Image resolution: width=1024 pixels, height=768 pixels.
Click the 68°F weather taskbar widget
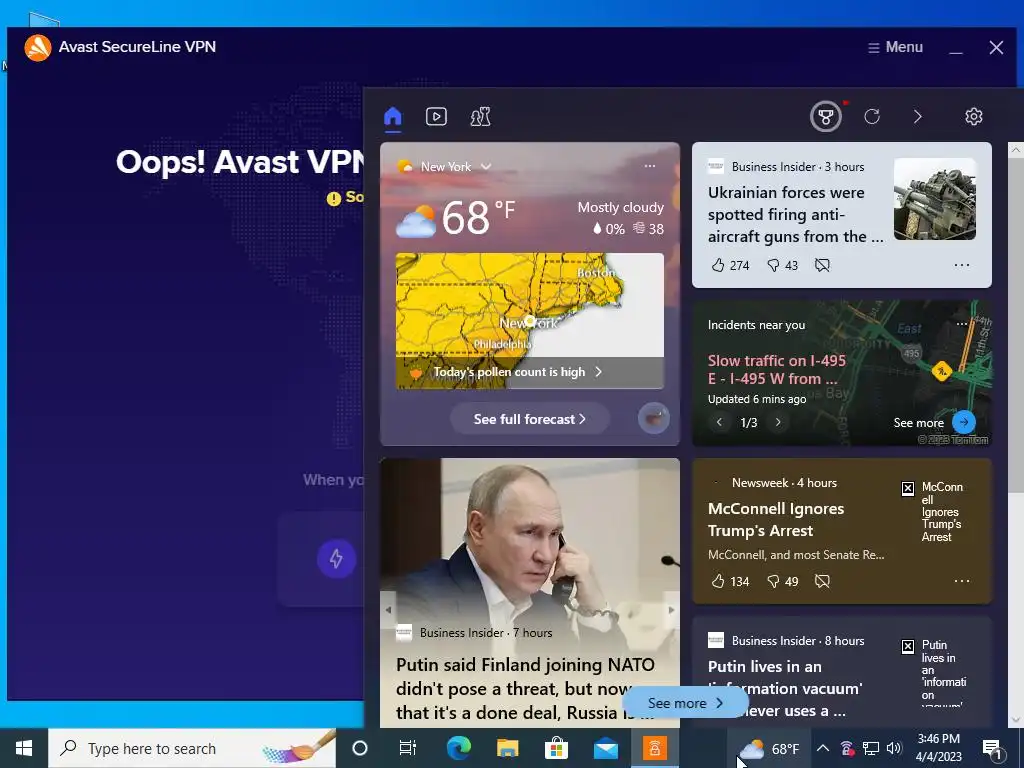coord(769,748)
